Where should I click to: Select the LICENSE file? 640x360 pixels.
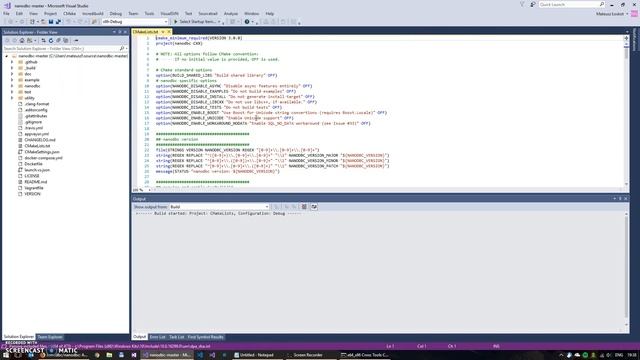tap(32, 176)
